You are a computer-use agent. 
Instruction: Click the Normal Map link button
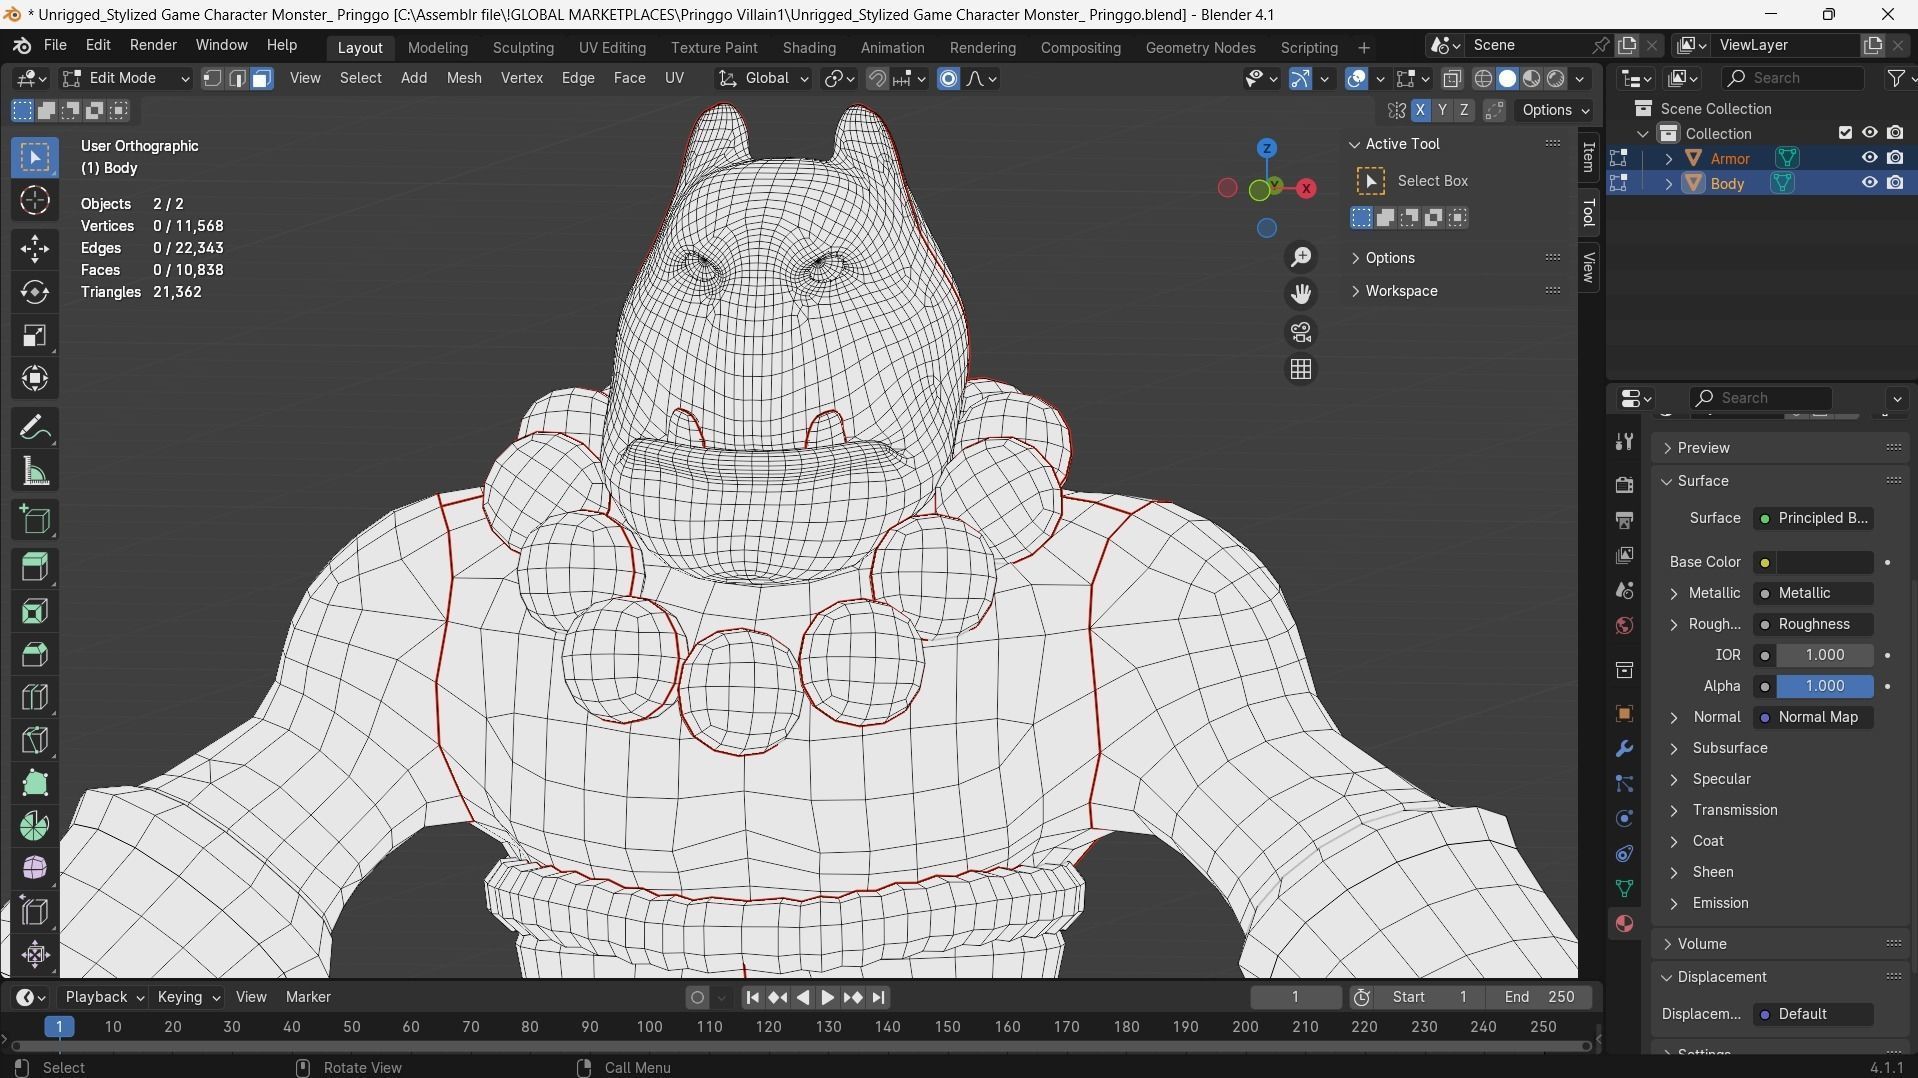[1814, 718]
